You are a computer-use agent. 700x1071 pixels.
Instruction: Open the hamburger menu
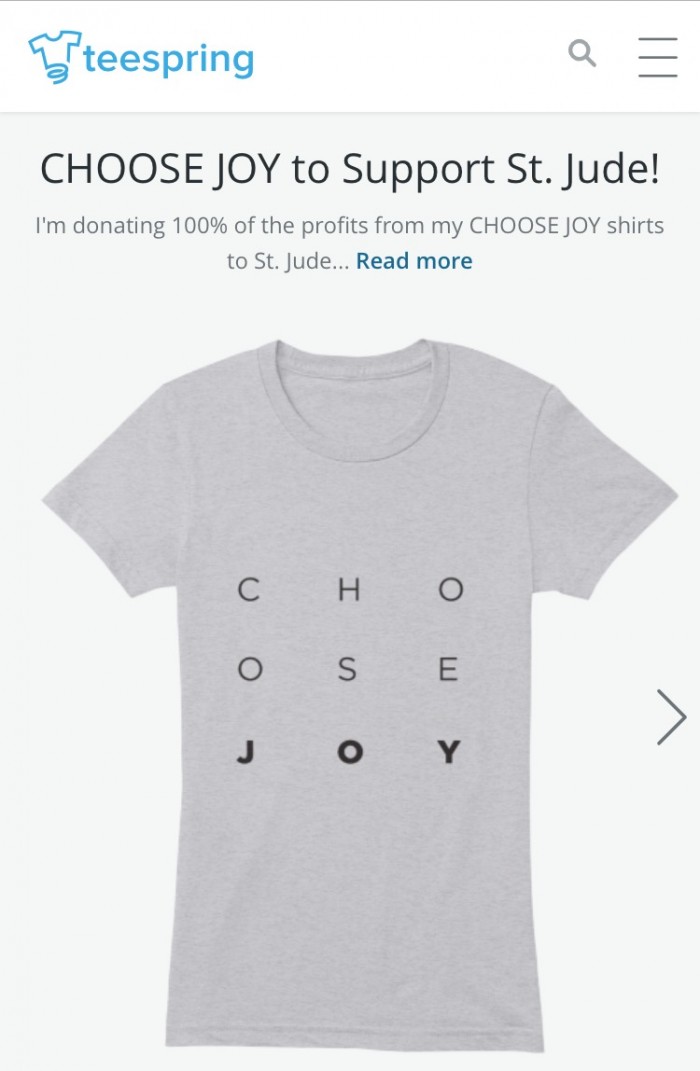(x=657, y=56)
